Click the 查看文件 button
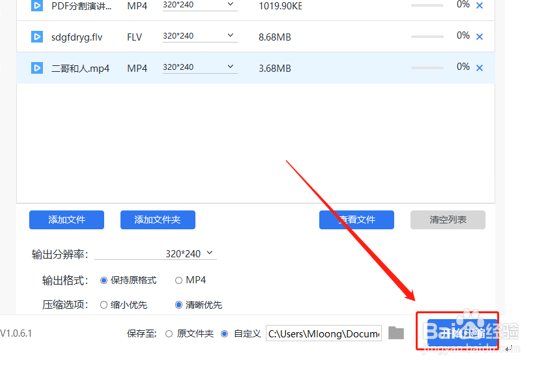The width and height of the screenshot is (551, 368). (356, 220)
